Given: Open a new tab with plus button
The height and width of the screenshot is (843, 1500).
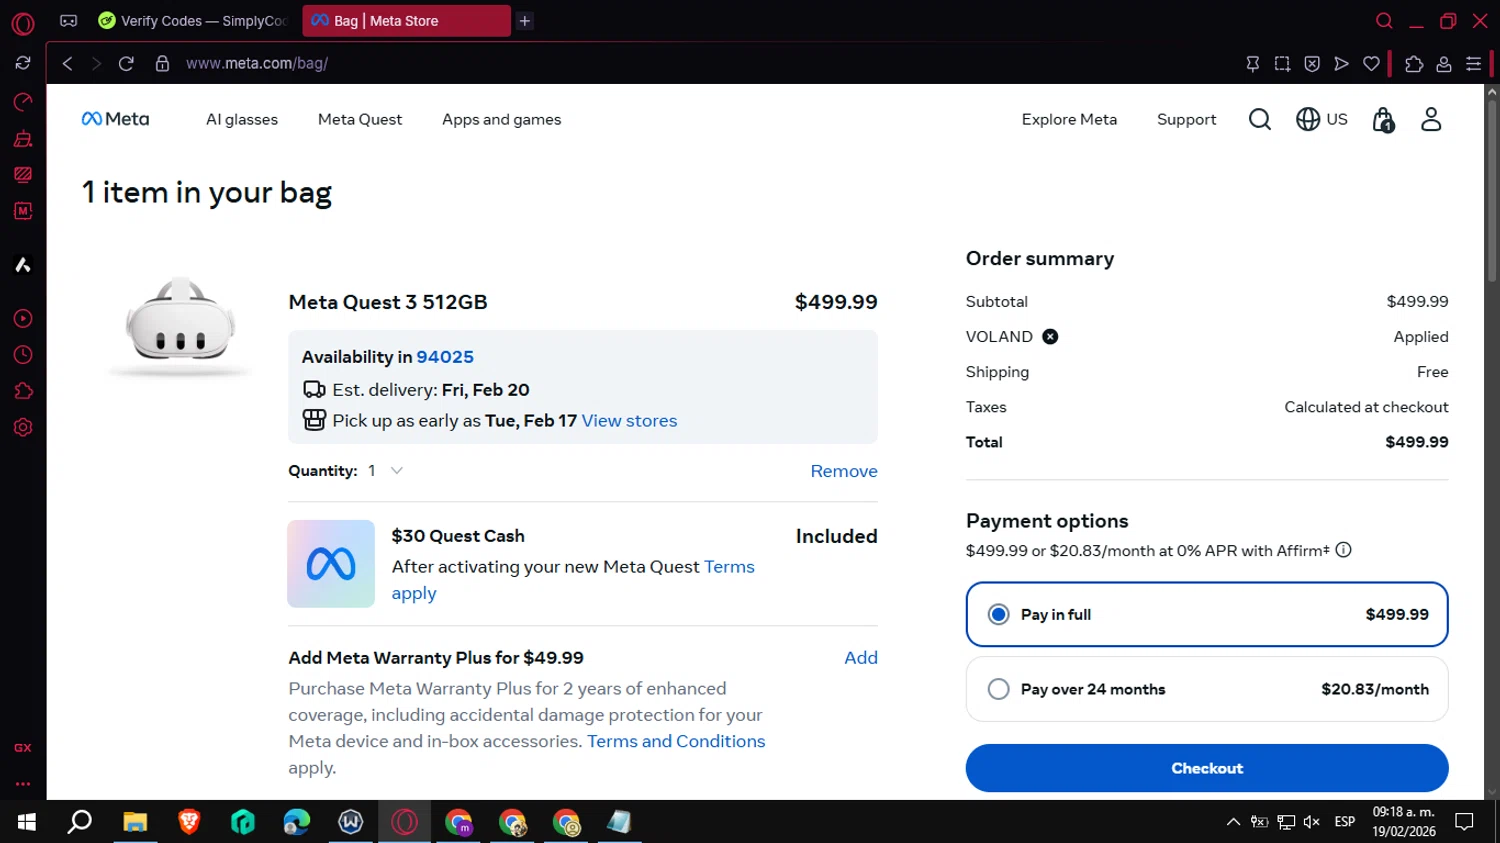Looking at the screenshot, I should [525, 21].
